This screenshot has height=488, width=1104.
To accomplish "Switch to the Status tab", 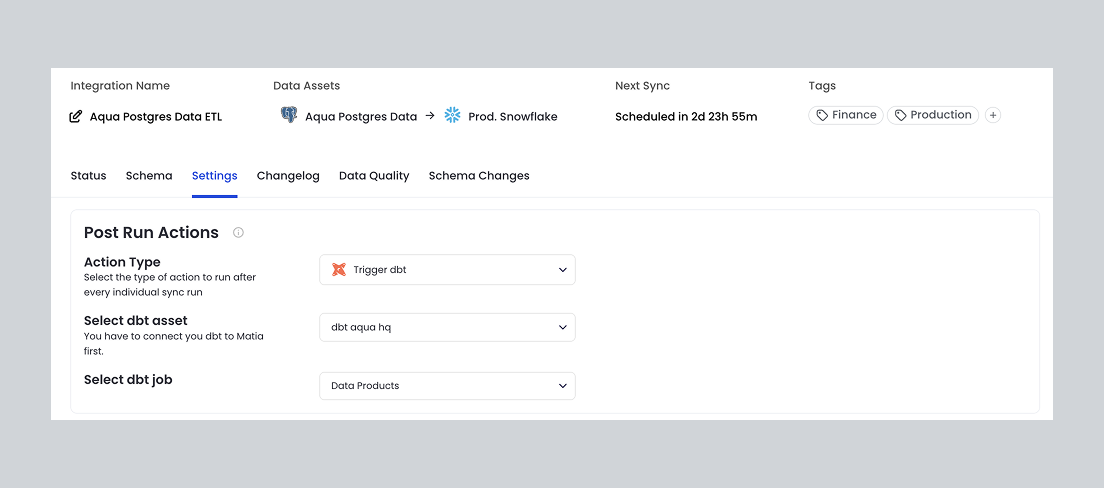I will click(88, 176).
